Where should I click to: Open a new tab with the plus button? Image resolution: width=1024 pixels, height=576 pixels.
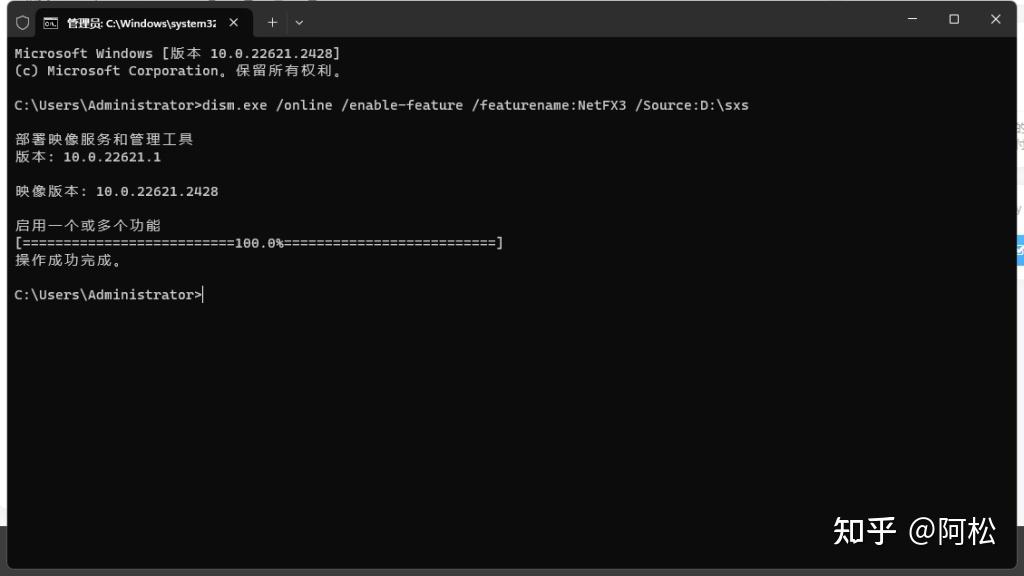[x=272, y=22]
